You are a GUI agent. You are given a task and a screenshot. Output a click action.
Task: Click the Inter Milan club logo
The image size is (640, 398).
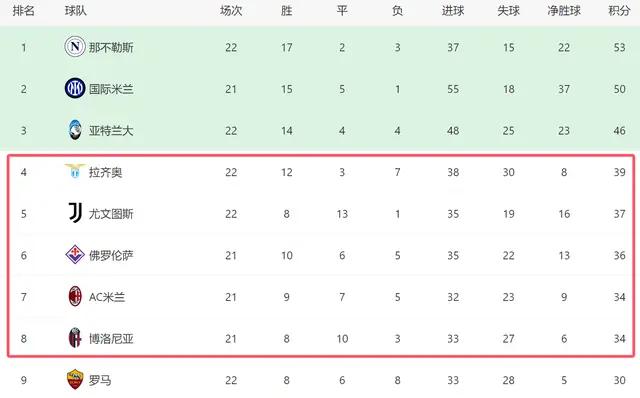click(x=75, y=88)
